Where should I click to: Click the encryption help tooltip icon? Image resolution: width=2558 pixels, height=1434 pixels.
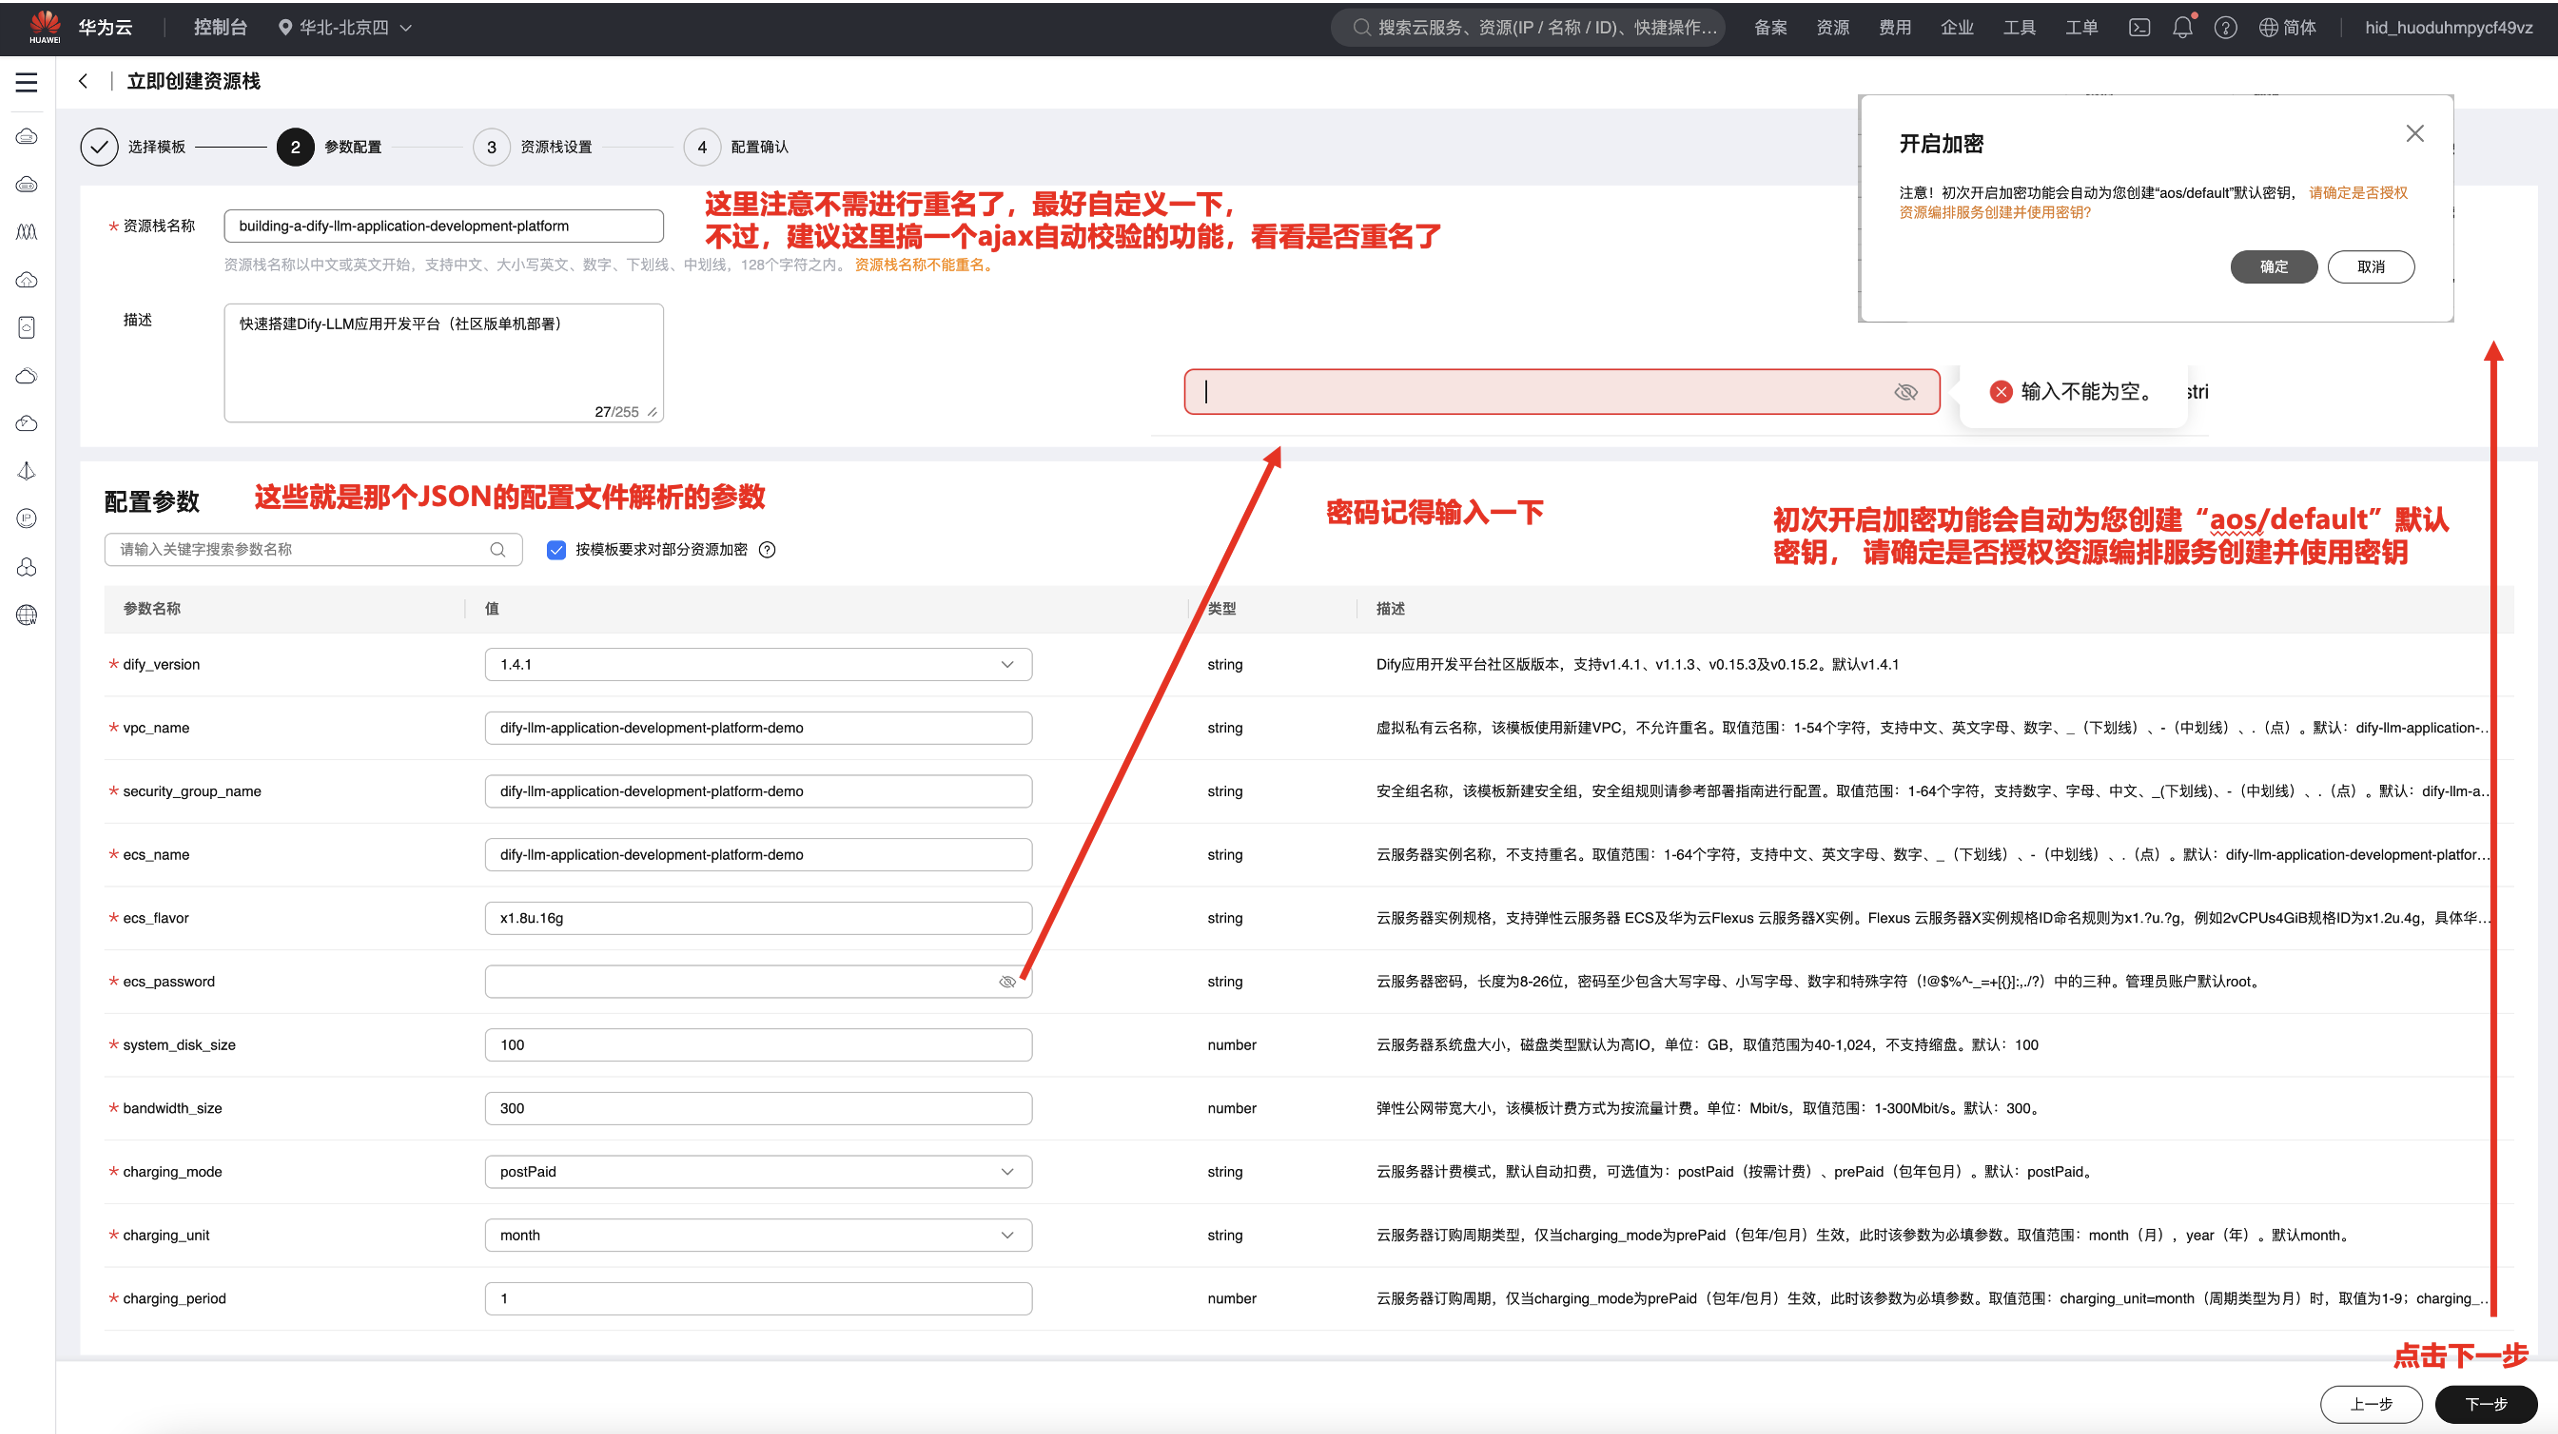[767, 550]
